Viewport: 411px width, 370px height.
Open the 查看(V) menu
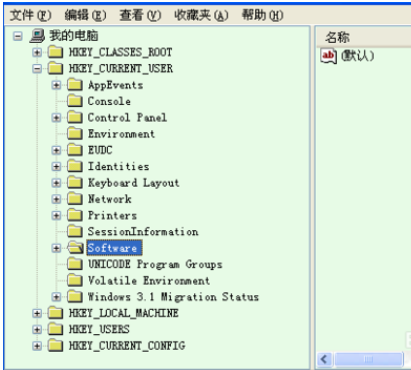140,15
